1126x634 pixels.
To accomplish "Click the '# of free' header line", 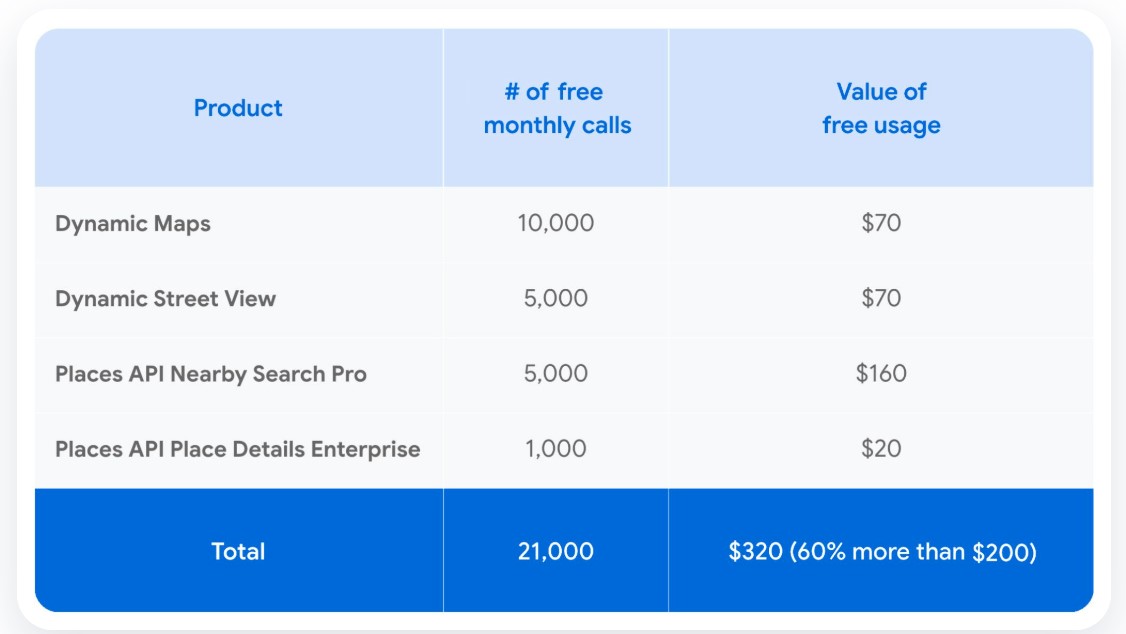I will click(x=554, y=92).
